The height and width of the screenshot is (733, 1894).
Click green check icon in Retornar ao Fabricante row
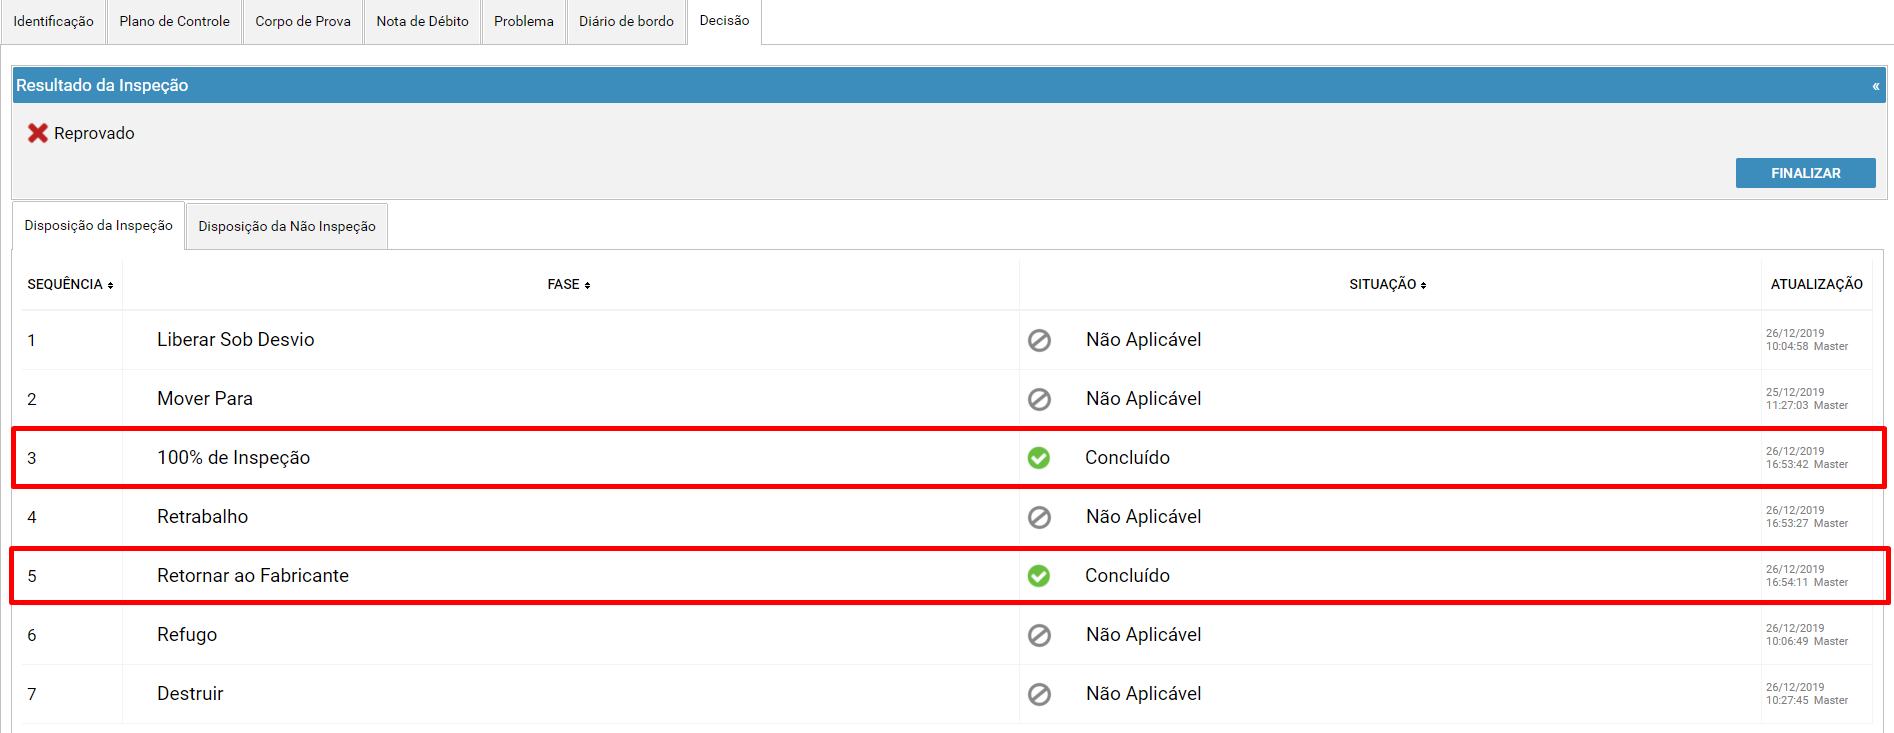point(1039,576)
